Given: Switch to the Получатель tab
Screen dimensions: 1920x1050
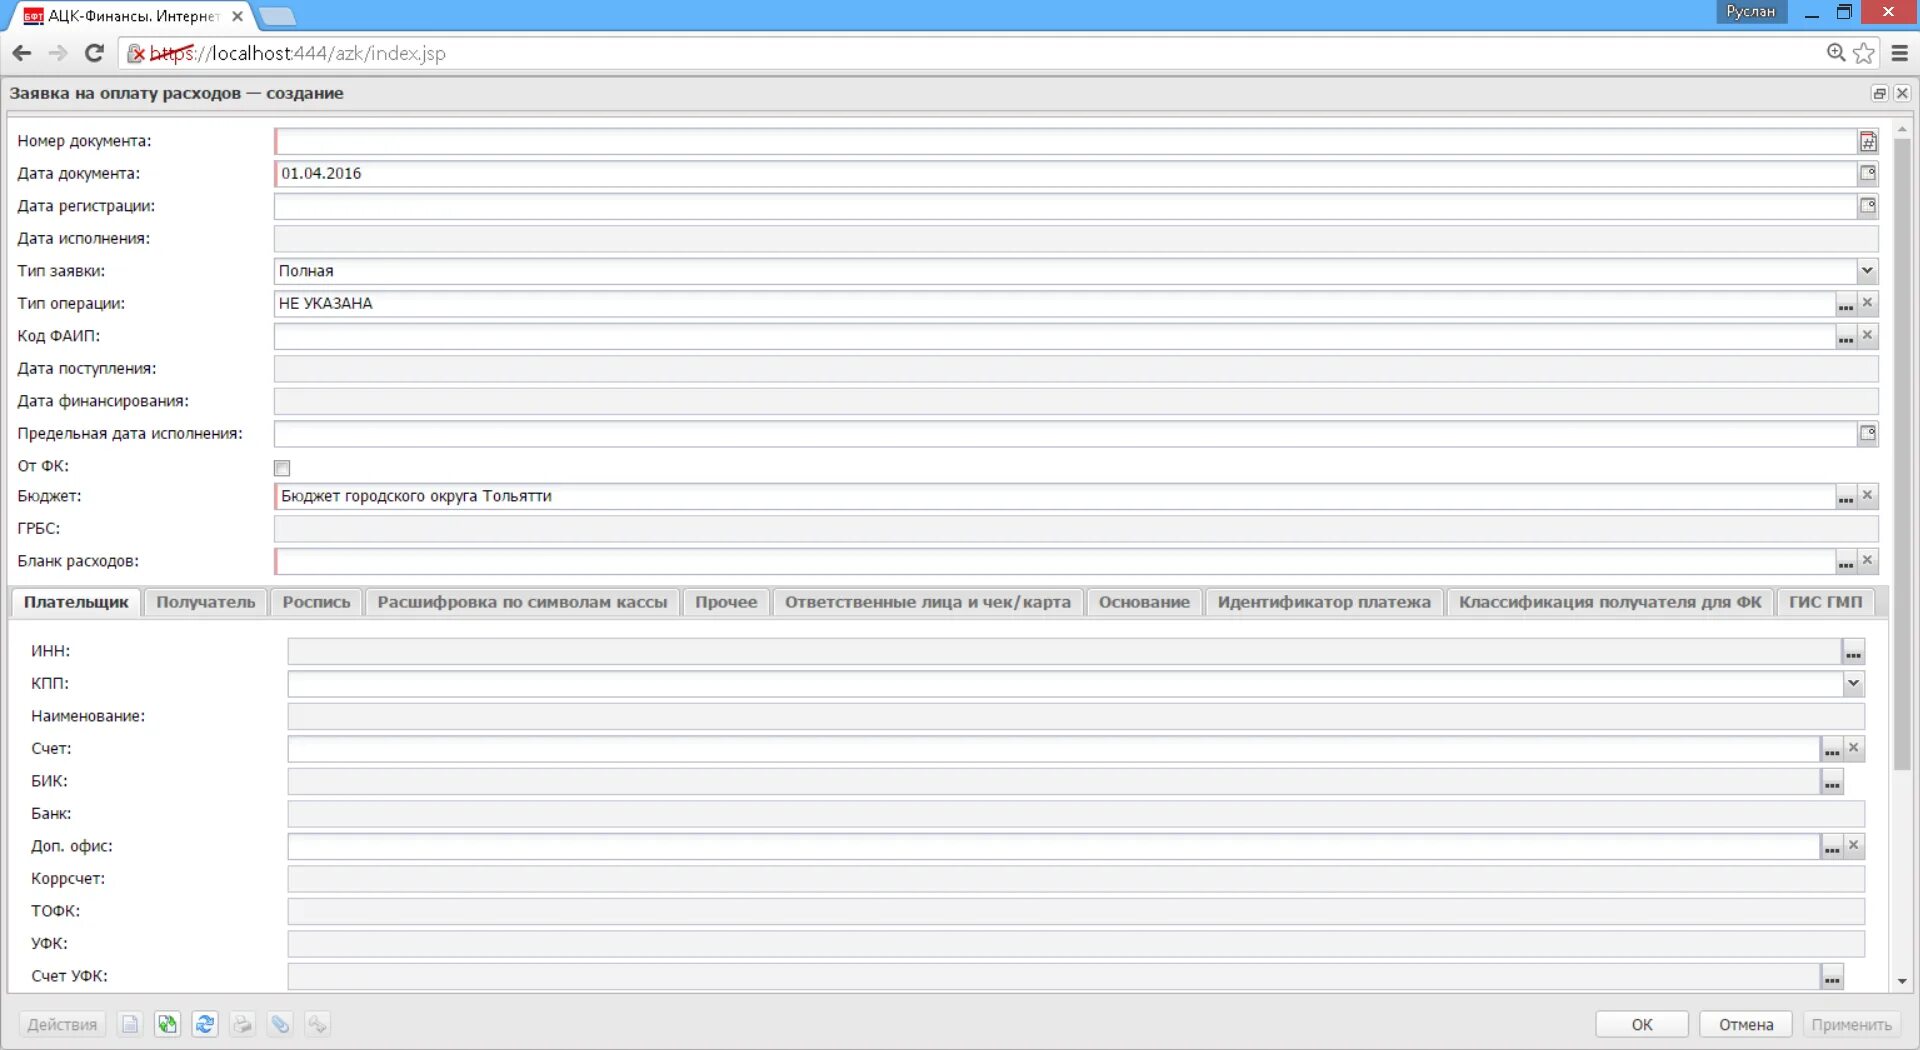Looking at the screenshot, I should click(206, 602).
